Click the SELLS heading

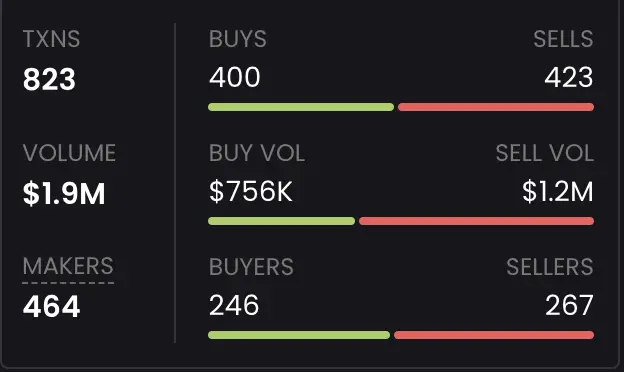563,39
